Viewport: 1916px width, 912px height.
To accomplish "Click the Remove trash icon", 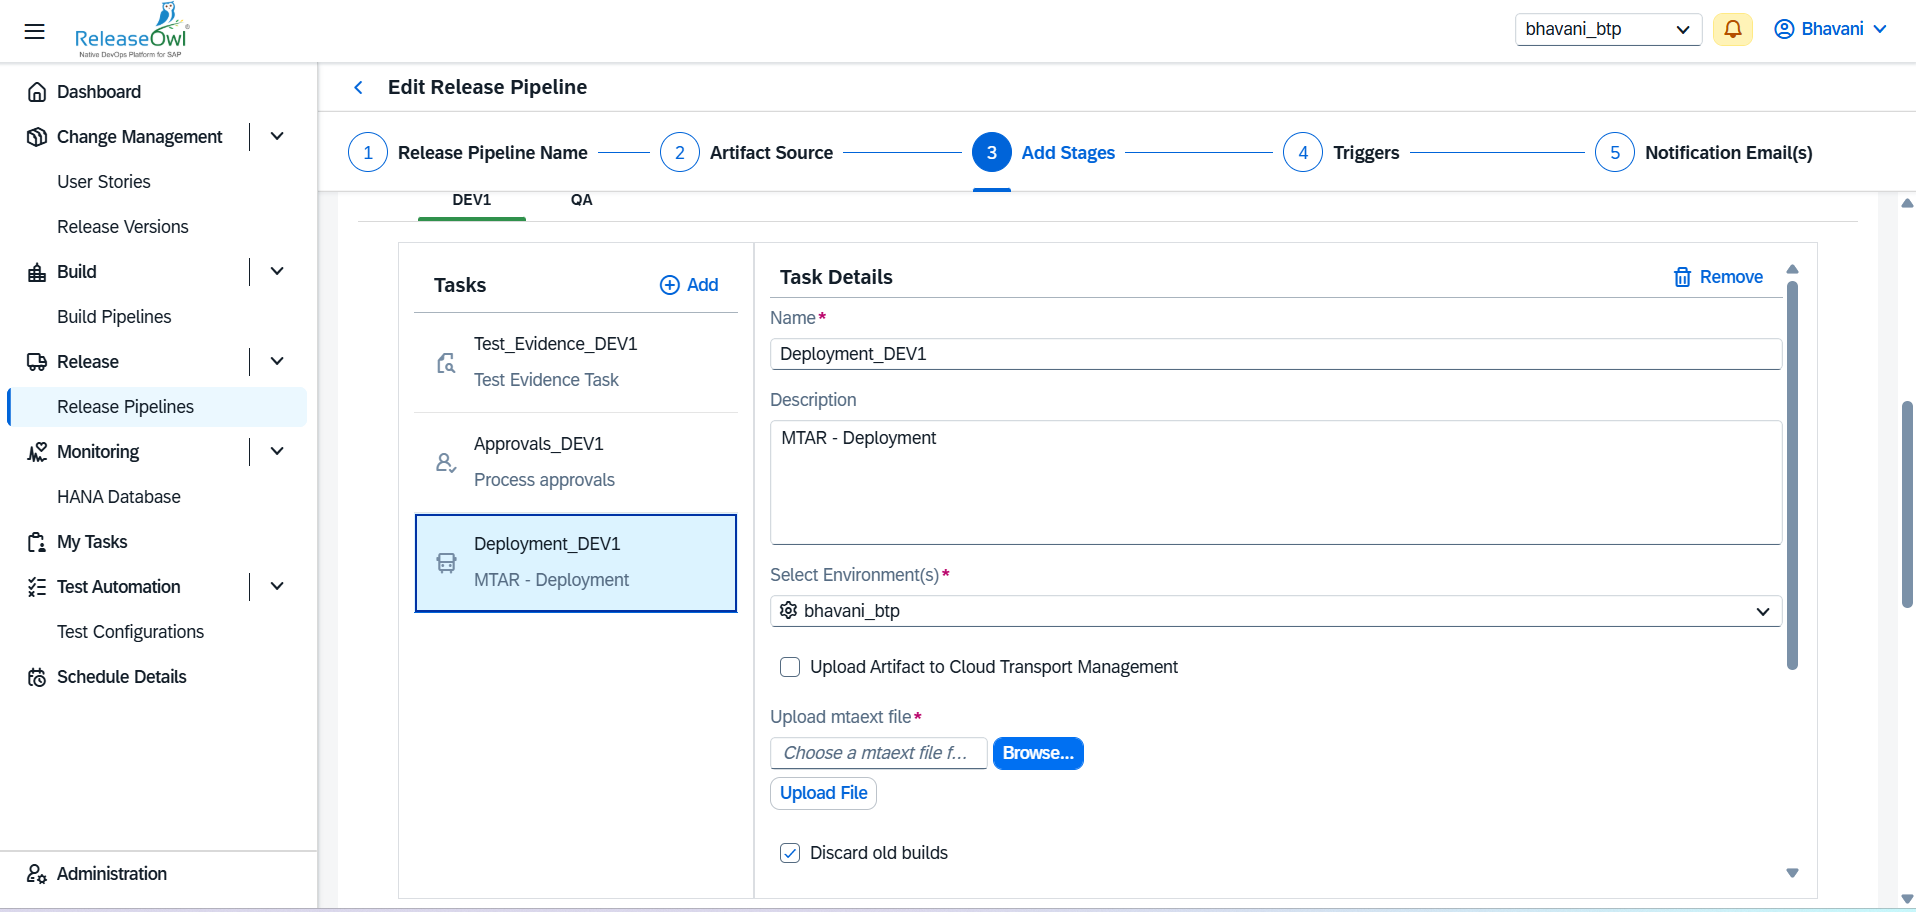I will pos(1682,277).
